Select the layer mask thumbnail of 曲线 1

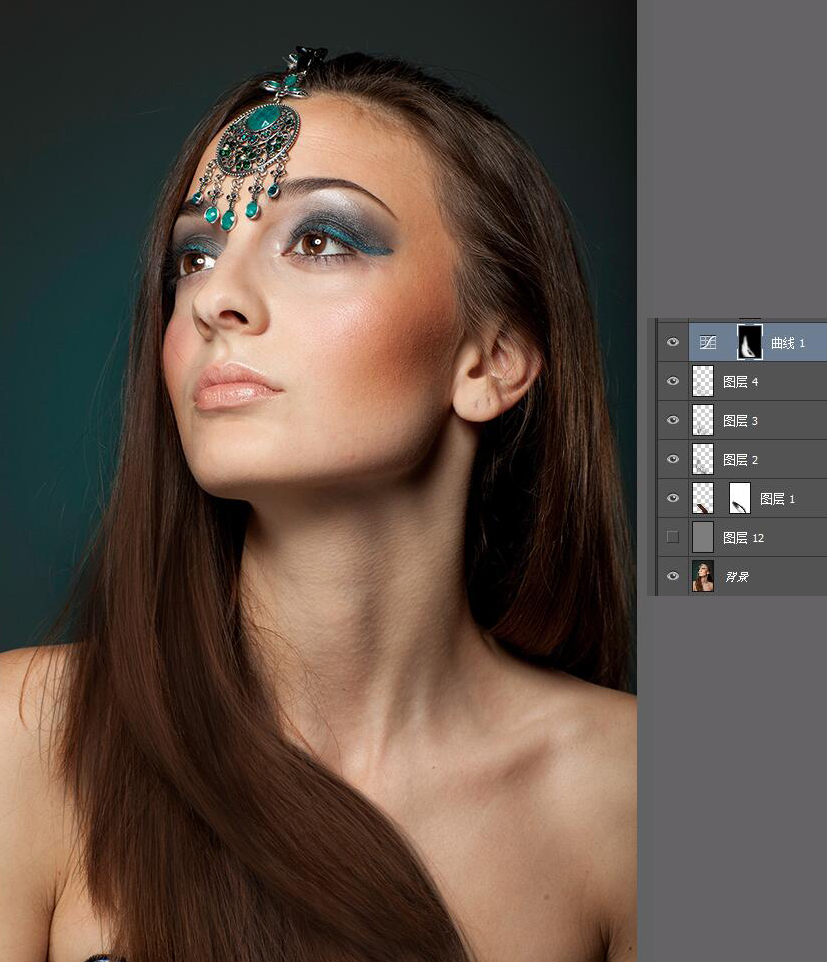749,342
